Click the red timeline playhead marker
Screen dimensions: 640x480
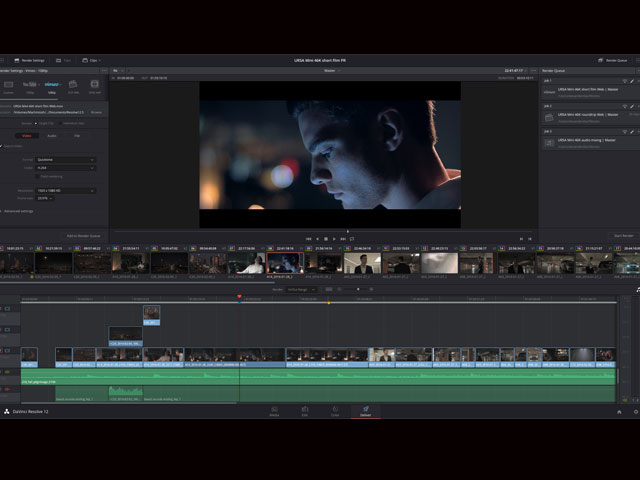click(239, 296)
